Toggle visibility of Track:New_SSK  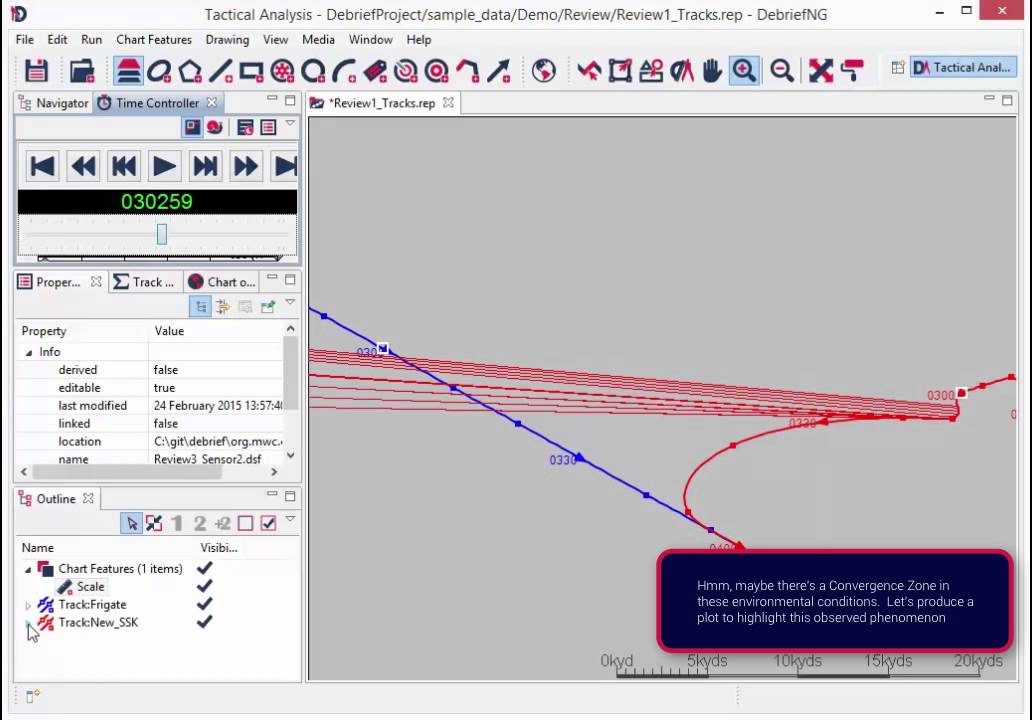click(205, 621)
